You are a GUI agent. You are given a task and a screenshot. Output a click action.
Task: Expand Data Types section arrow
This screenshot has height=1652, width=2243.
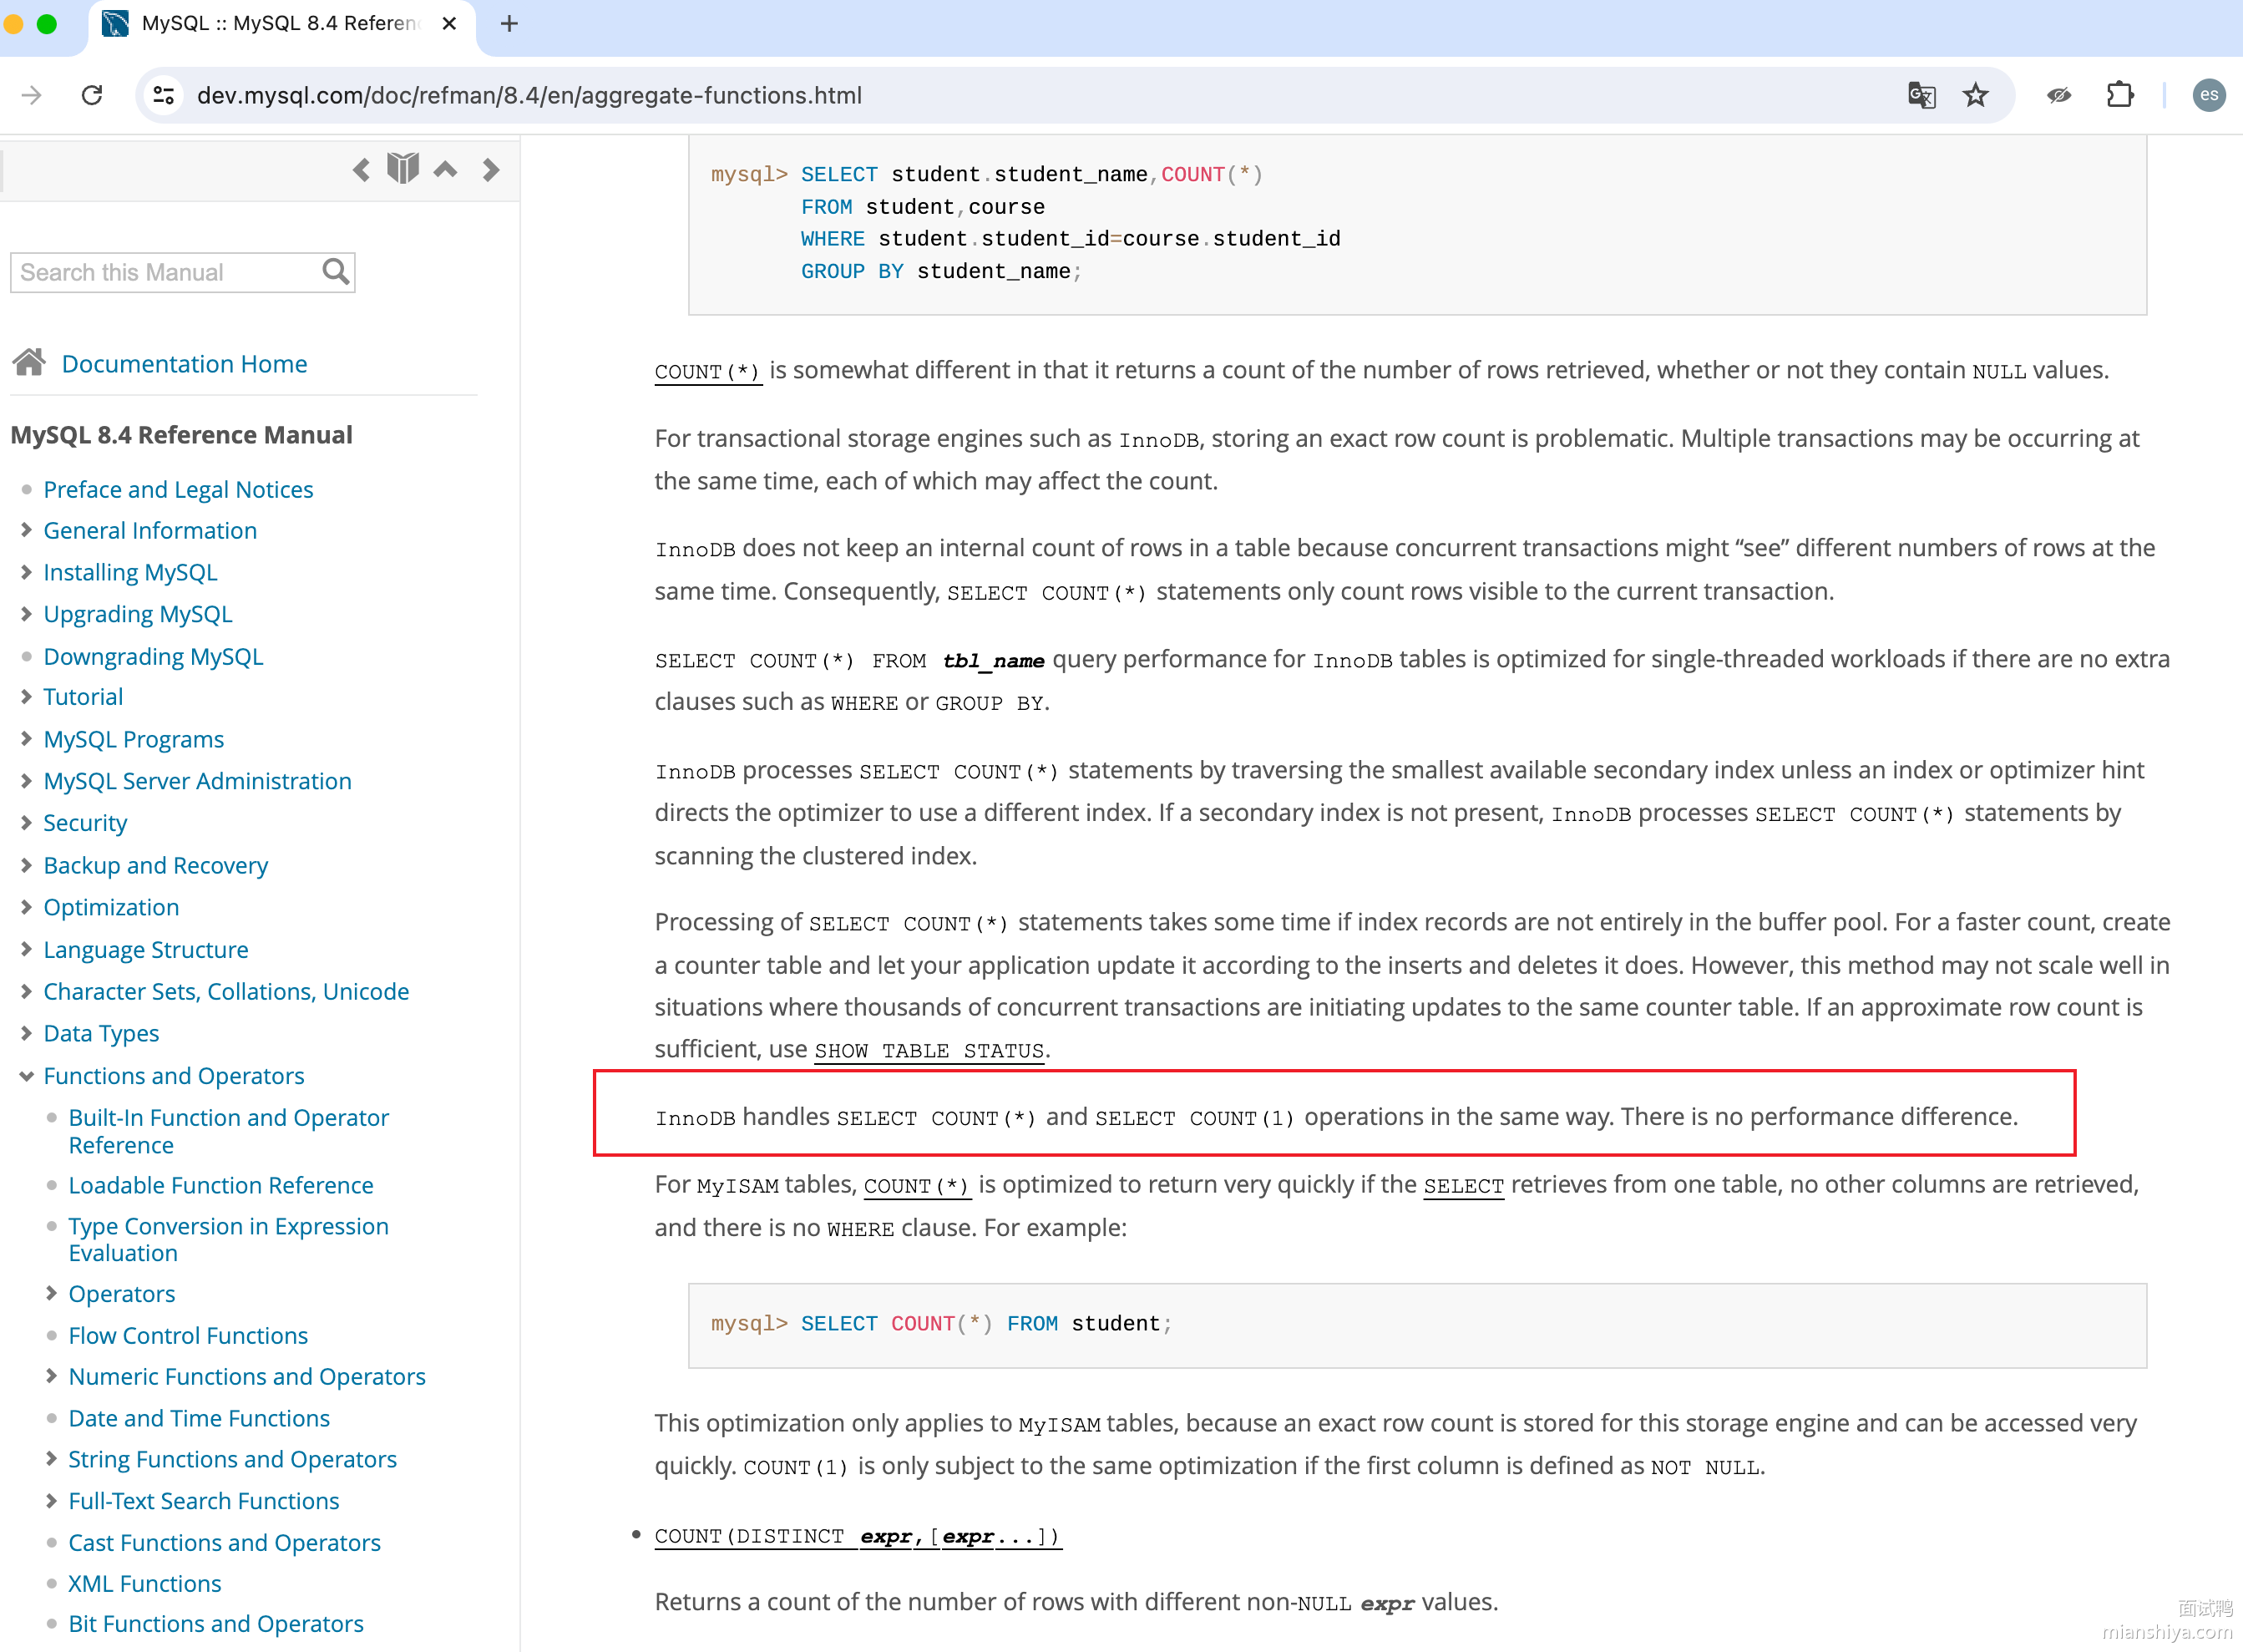tap(26, 1033)
